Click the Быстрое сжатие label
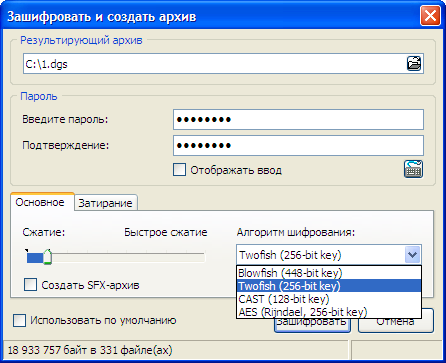The height and width of the screenshot is (363, 446). click(x=166, y=232)
